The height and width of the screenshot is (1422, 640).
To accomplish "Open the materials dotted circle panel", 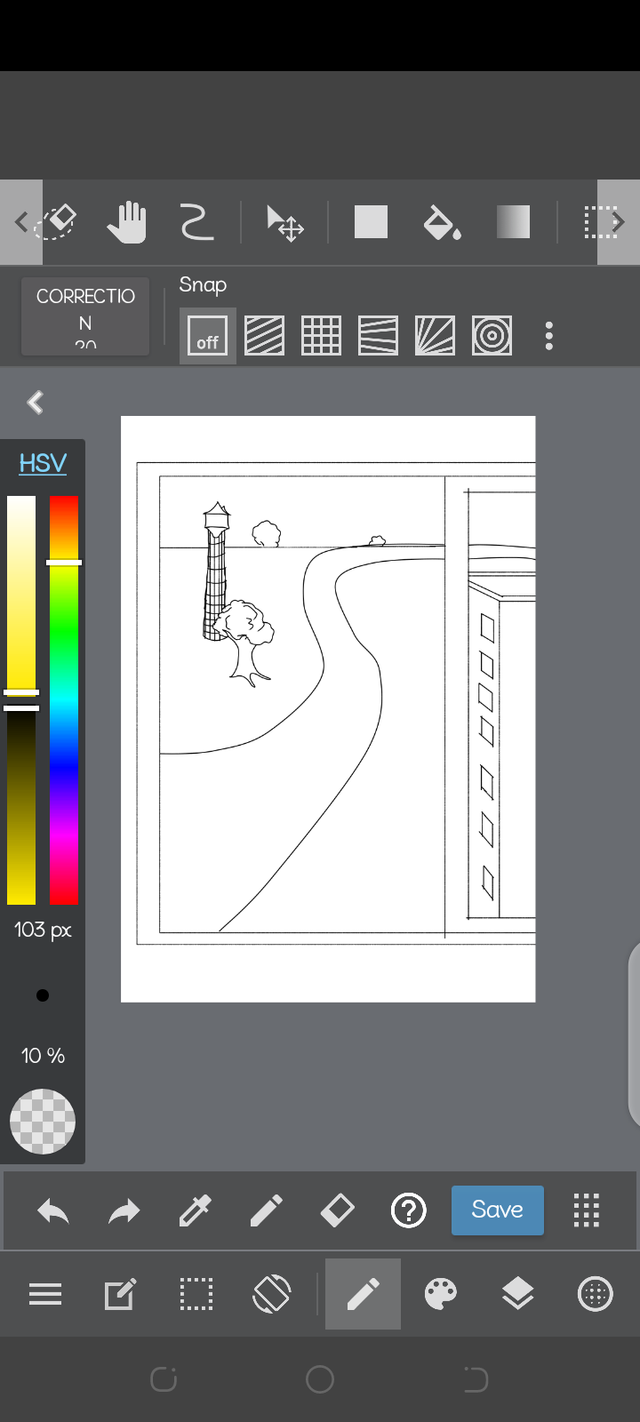I will [595, 1294].
